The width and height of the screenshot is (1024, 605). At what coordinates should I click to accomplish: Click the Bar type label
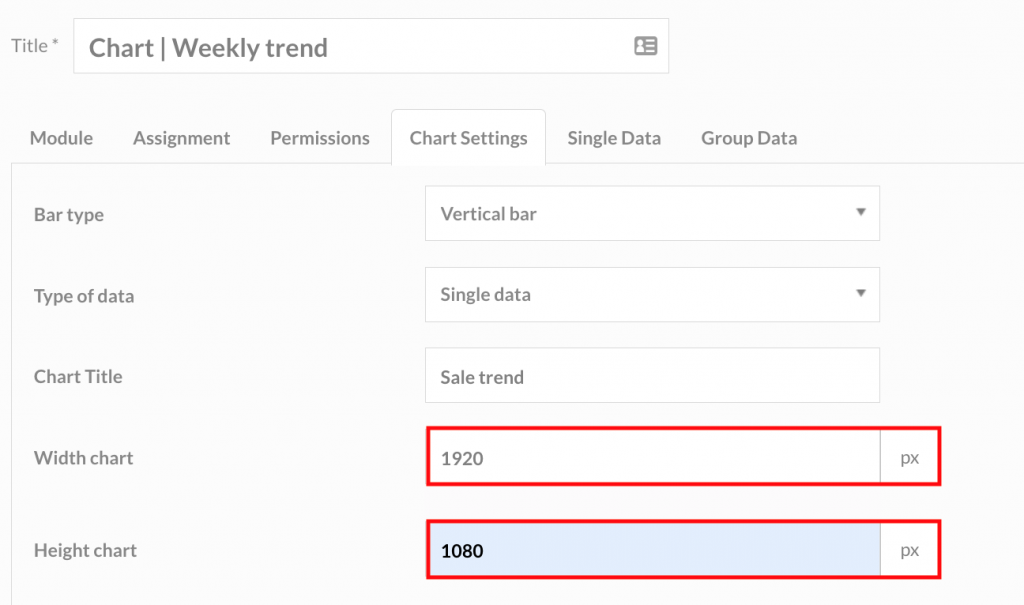click(x=69, y=214)
